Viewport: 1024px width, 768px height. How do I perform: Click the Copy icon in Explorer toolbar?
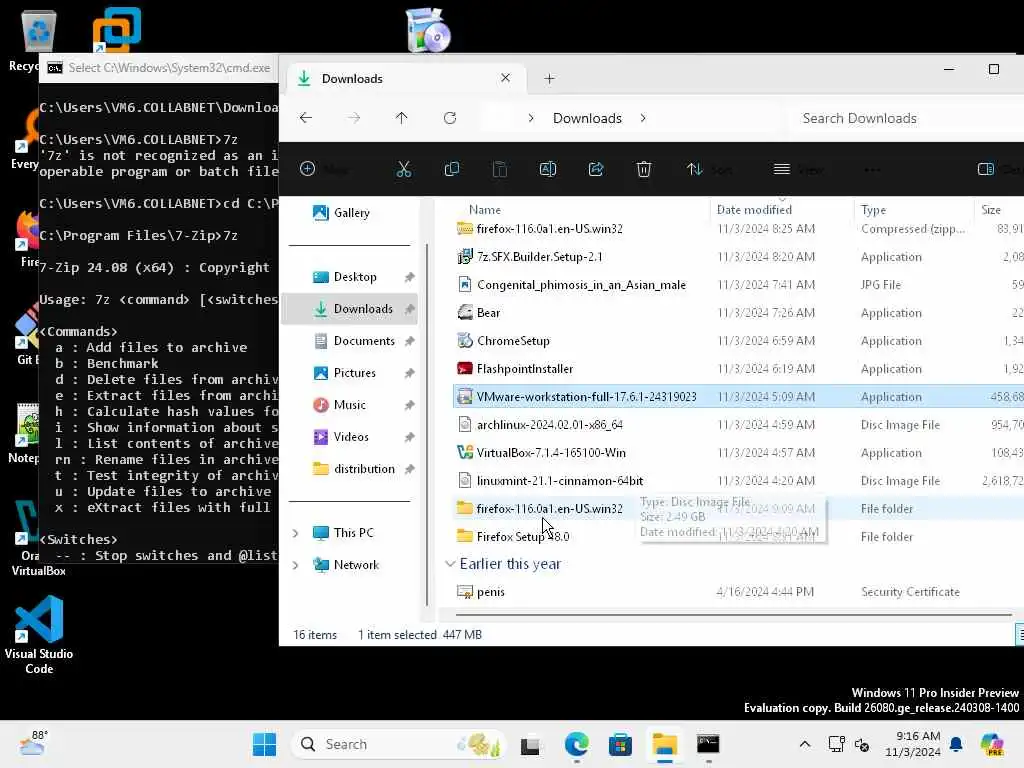pos(451,170)
